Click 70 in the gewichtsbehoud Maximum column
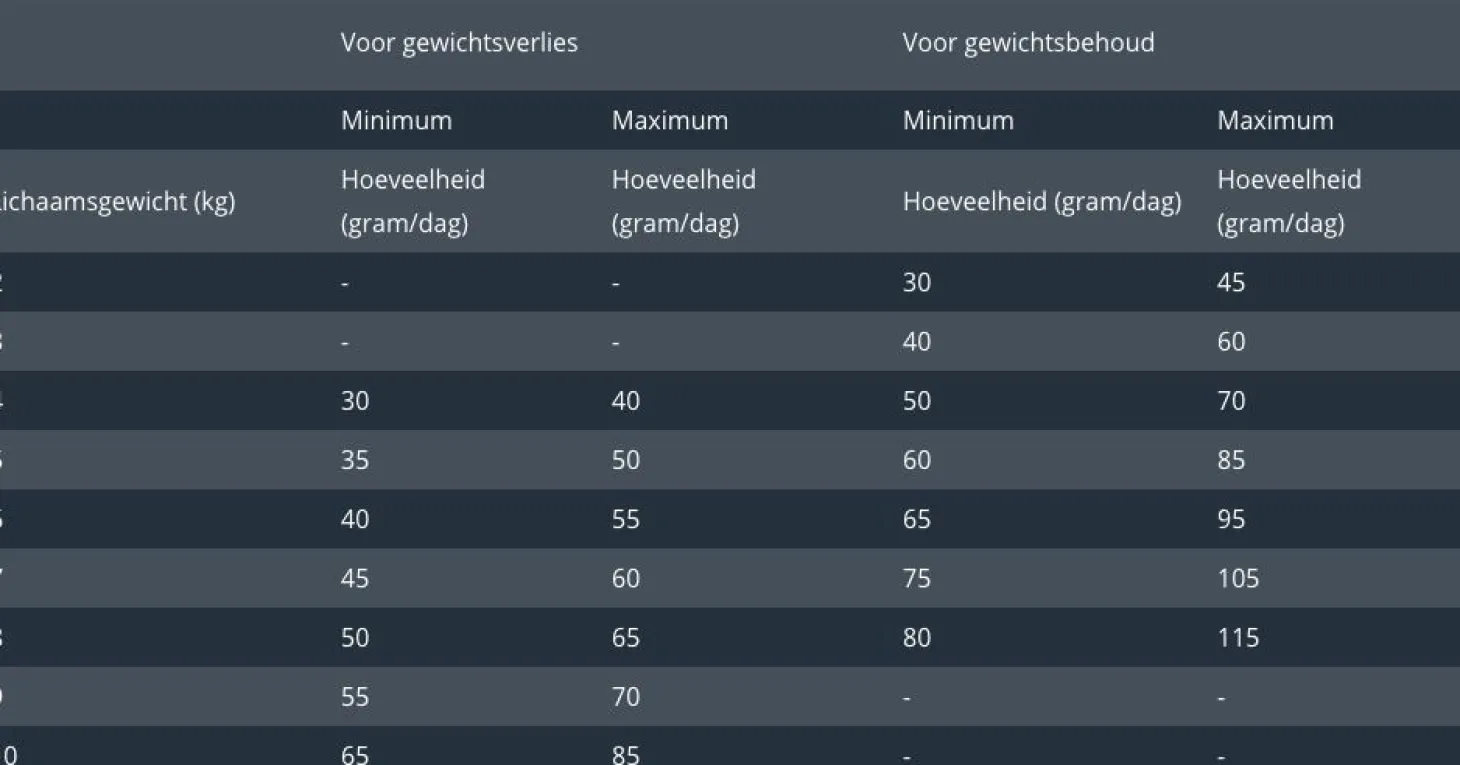 [x=1231, y=402]
